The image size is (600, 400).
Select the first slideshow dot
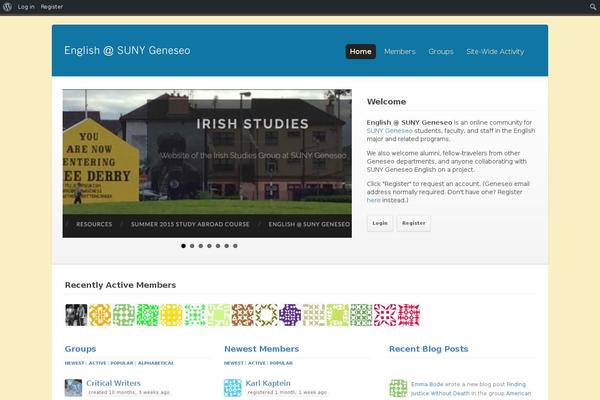[x=183, y=246]
